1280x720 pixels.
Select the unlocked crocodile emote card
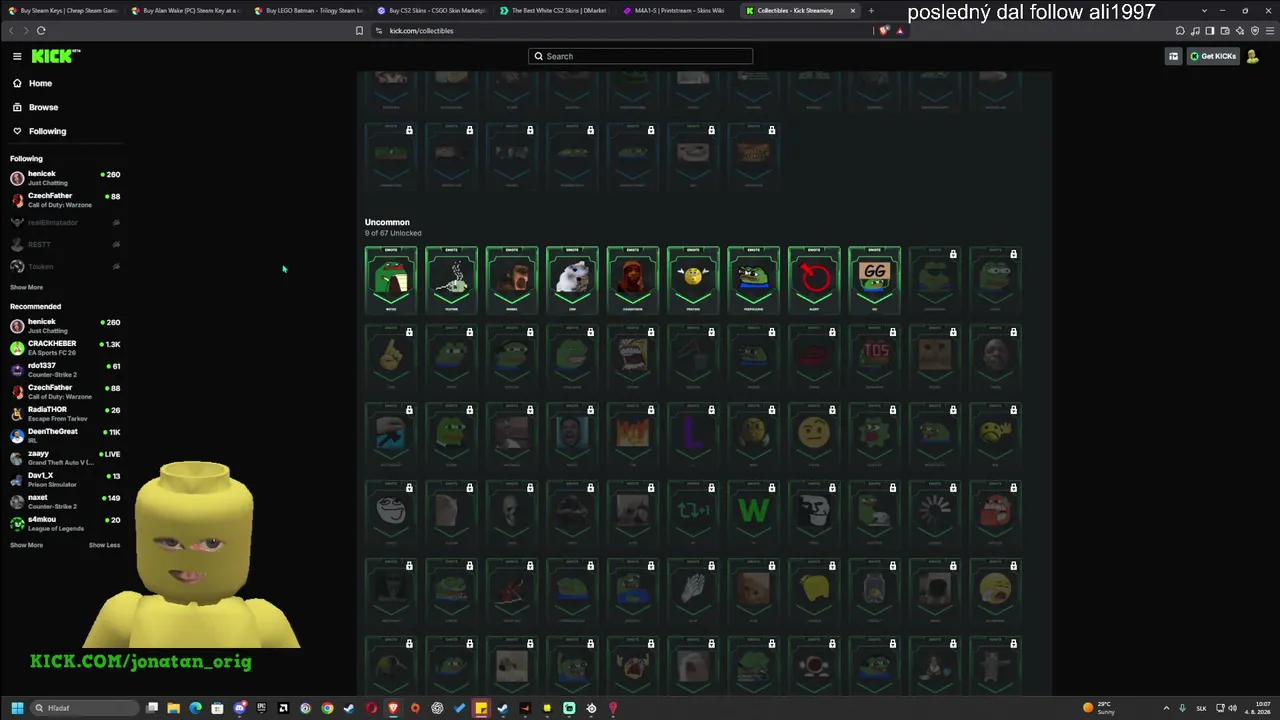pyautogui.click(x=391, y=280)
